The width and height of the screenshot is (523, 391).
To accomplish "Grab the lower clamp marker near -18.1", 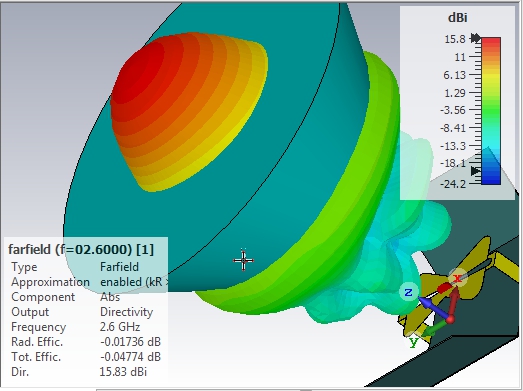I will click(x=476, y=171).
